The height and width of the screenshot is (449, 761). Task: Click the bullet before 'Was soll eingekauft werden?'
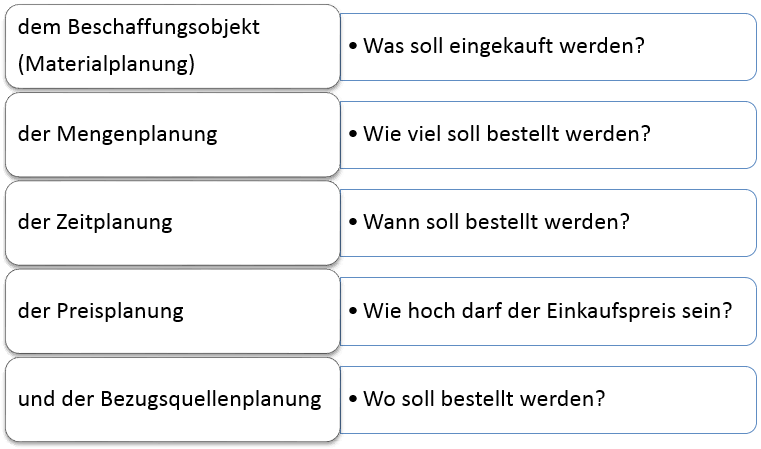click(354, 46)
